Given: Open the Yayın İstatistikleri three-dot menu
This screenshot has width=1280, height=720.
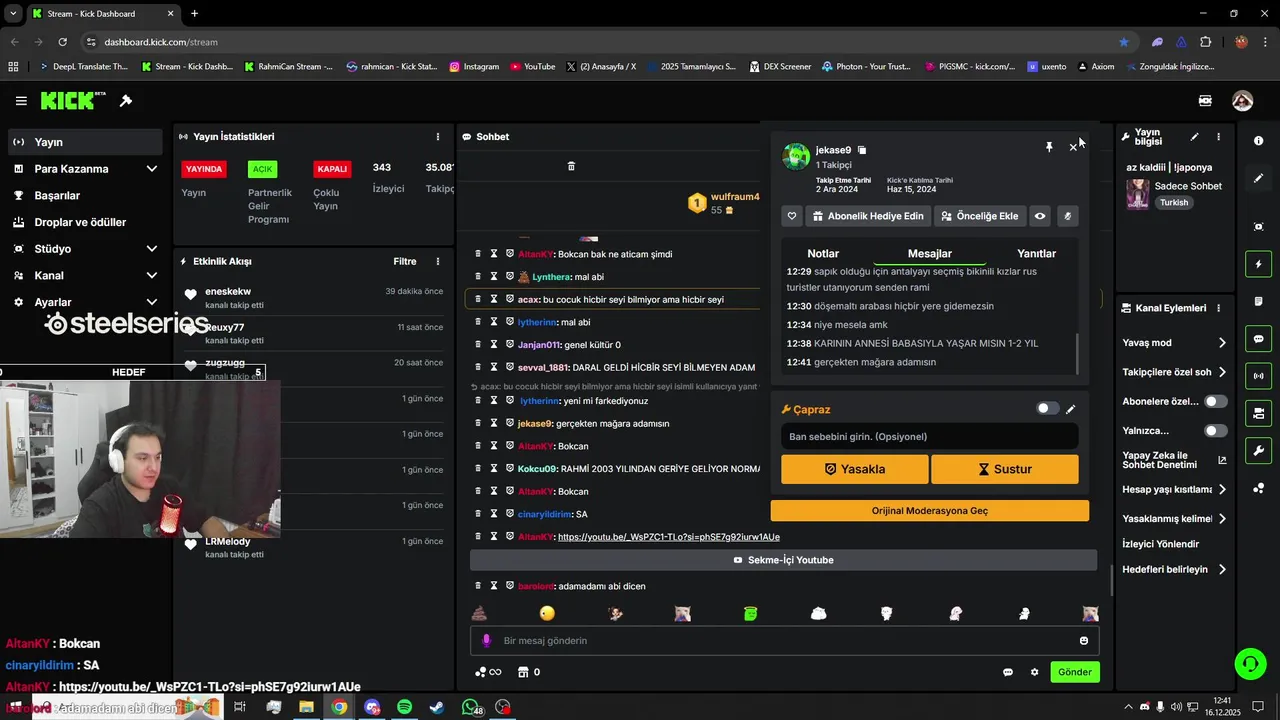Looking at the screenshot, I should point(437,137).
